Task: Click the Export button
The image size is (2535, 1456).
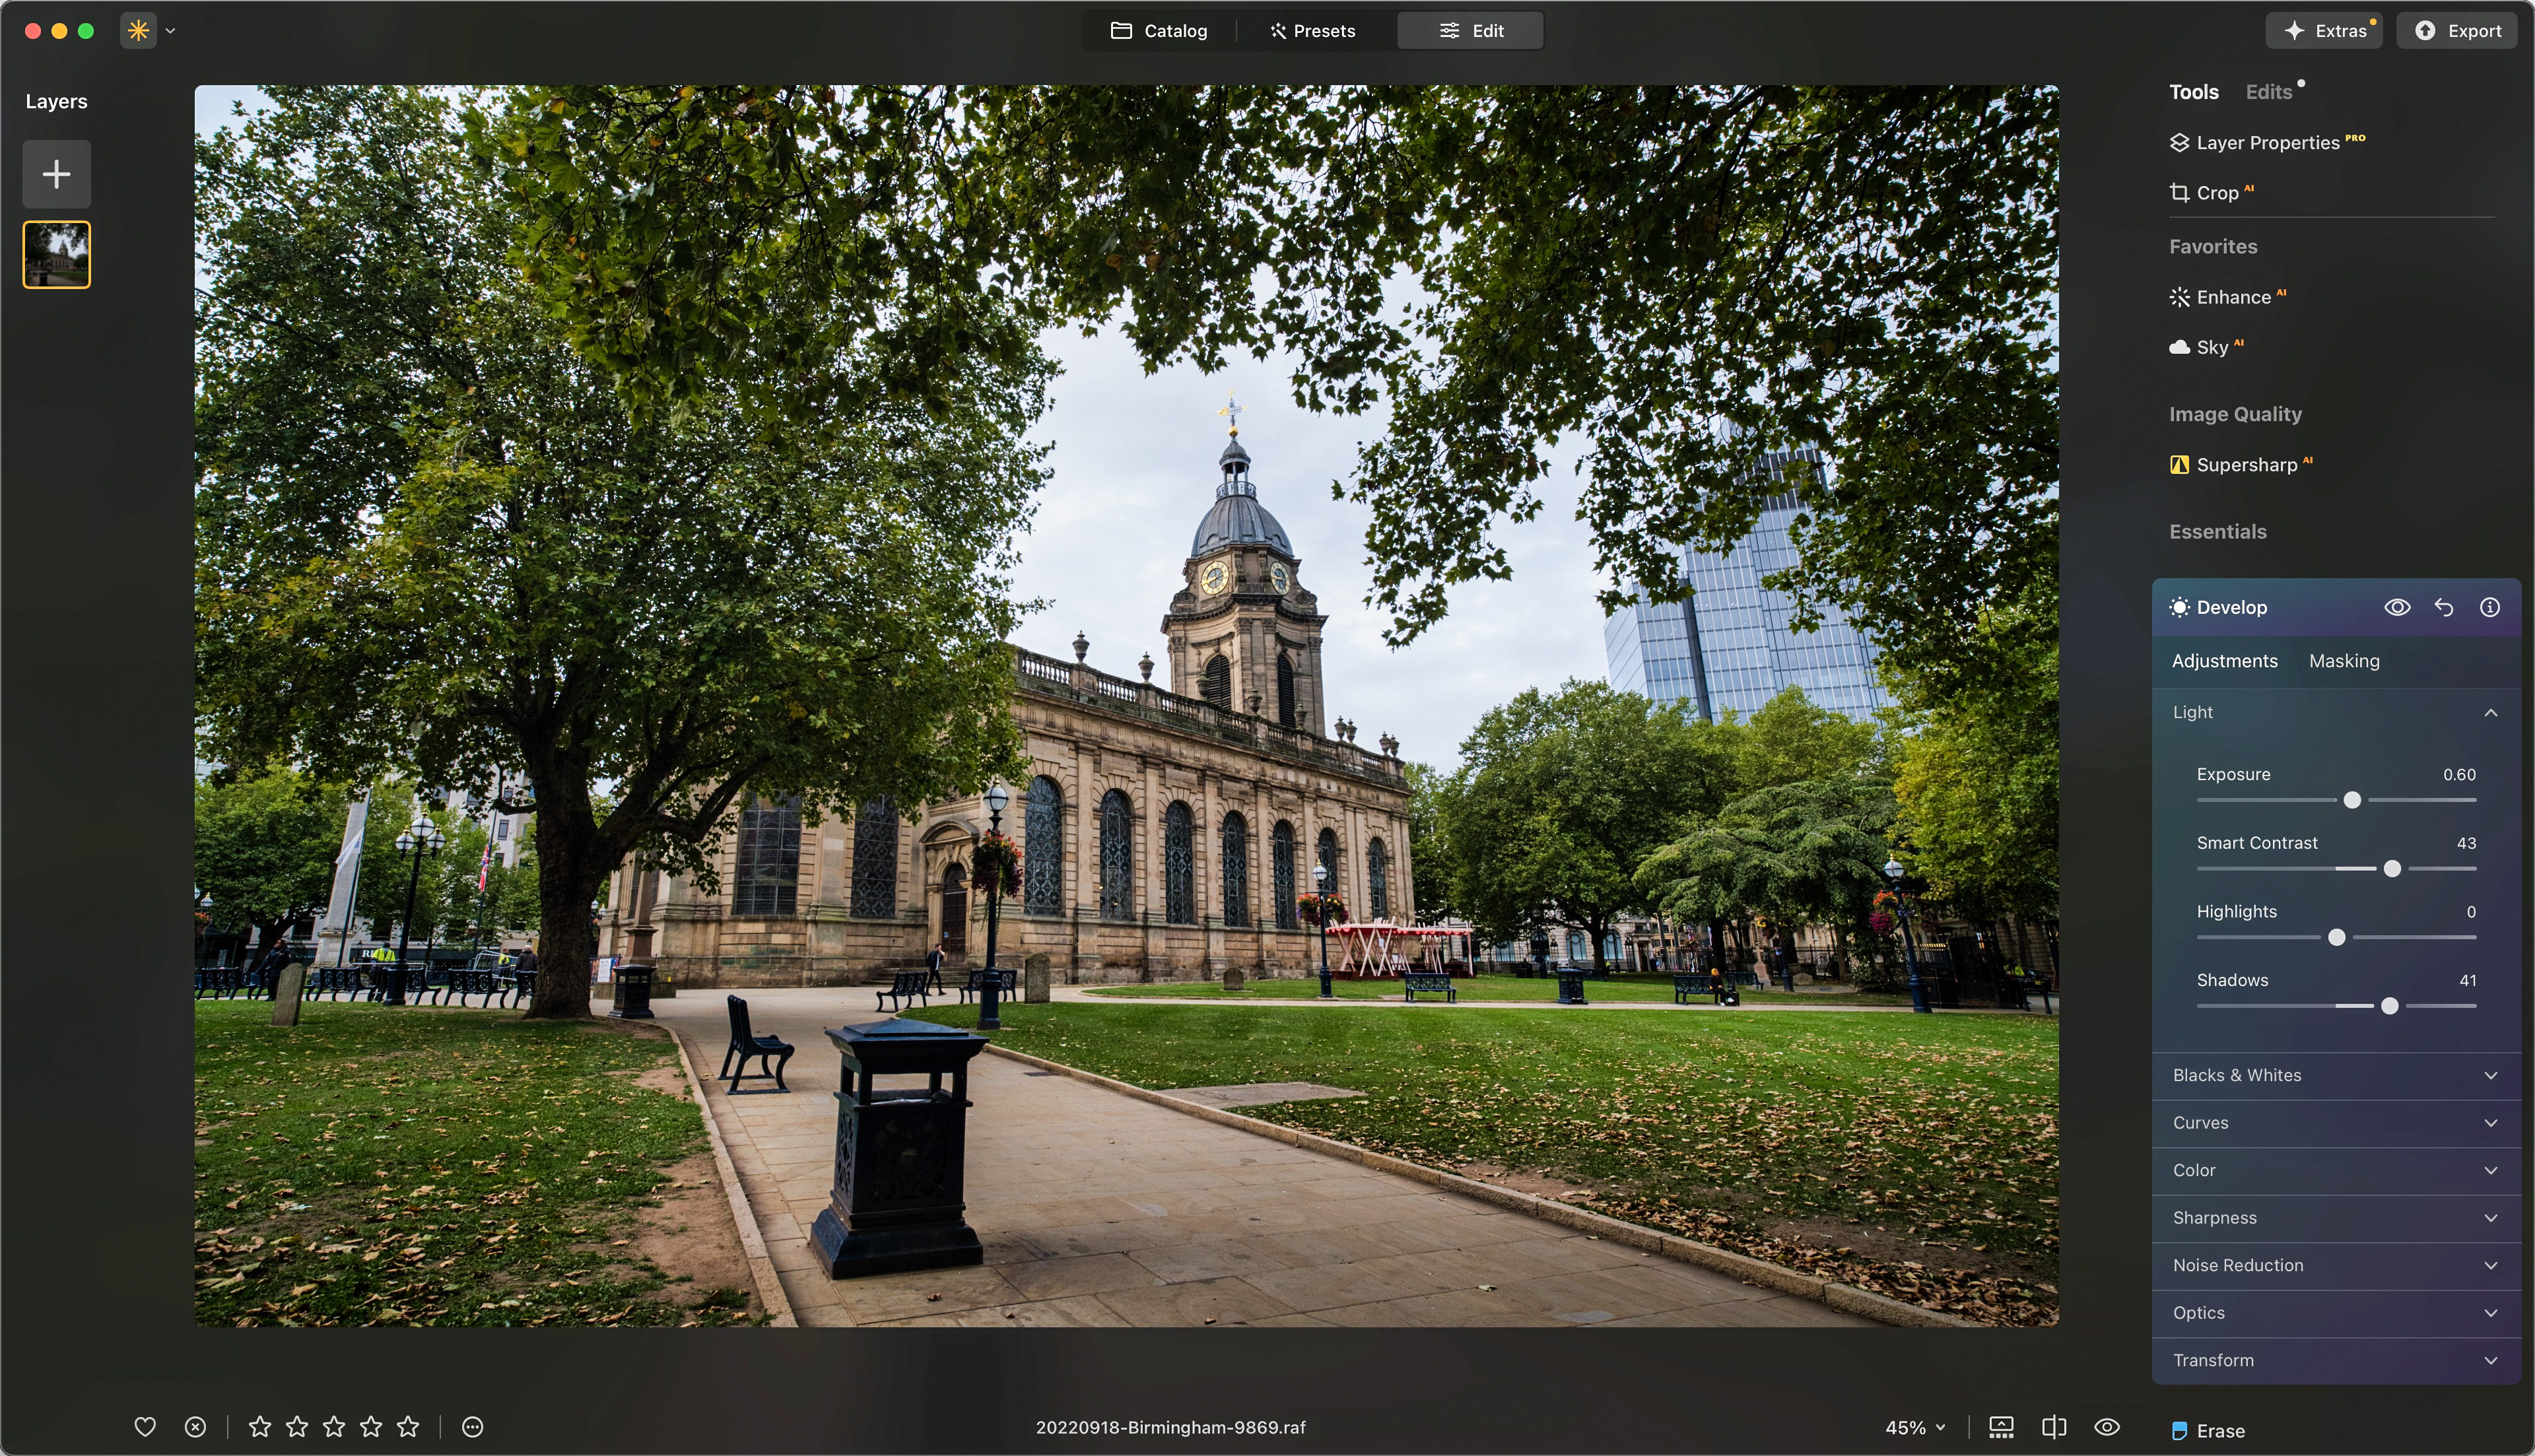Action: 2458,31
